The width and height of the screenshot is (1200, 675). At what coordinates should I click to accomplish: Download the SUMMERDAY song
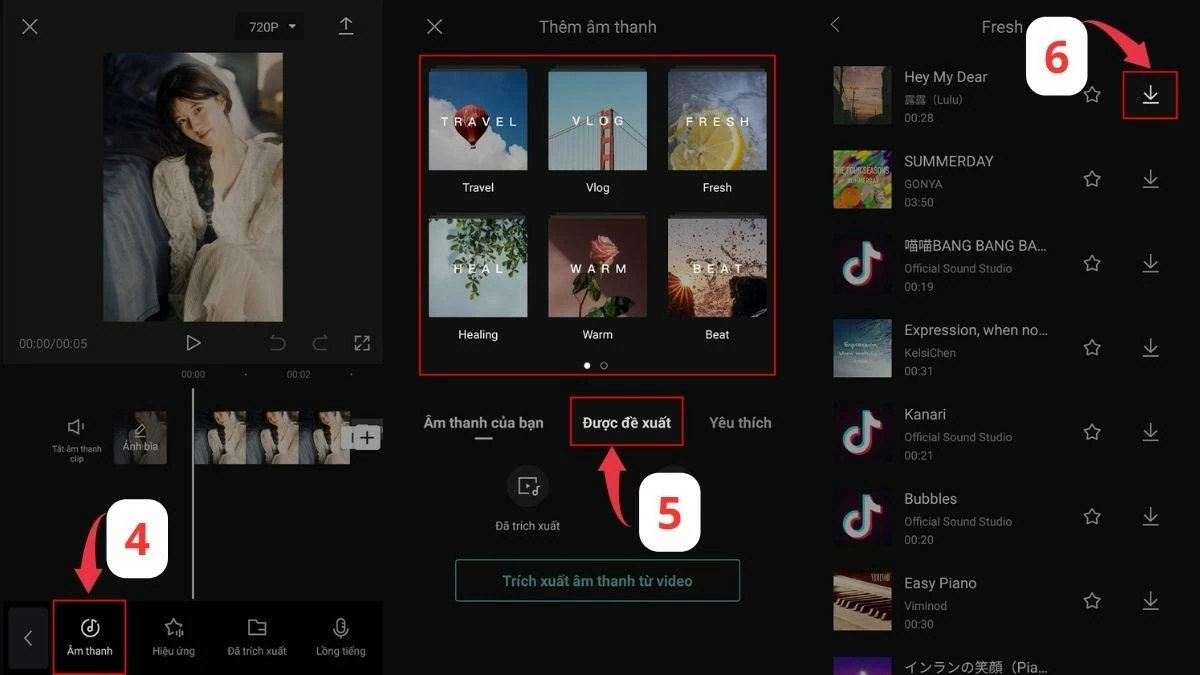pos(1150,179)
